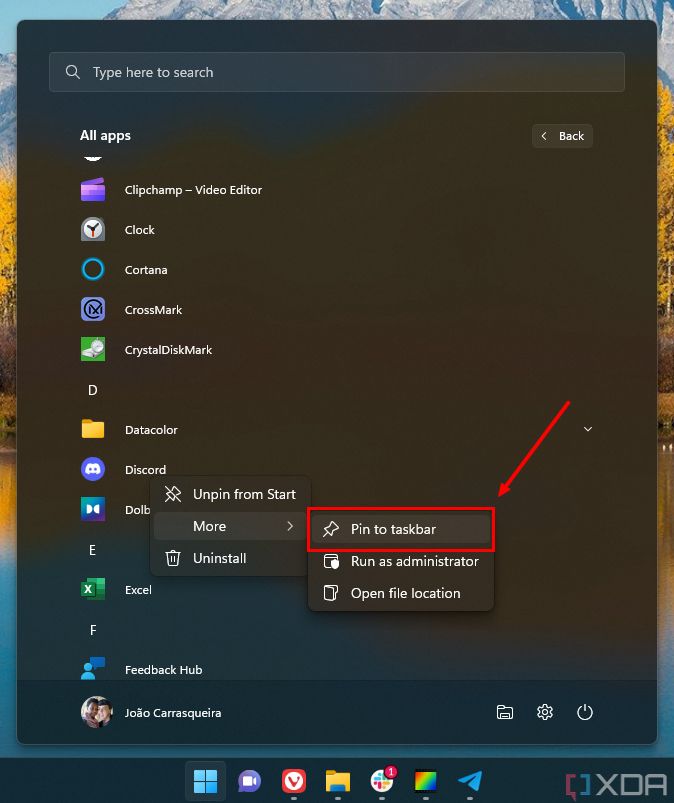Click the Feedback Hub app name
The height and width of the screenshot is (803, 674).
point(163,670)
